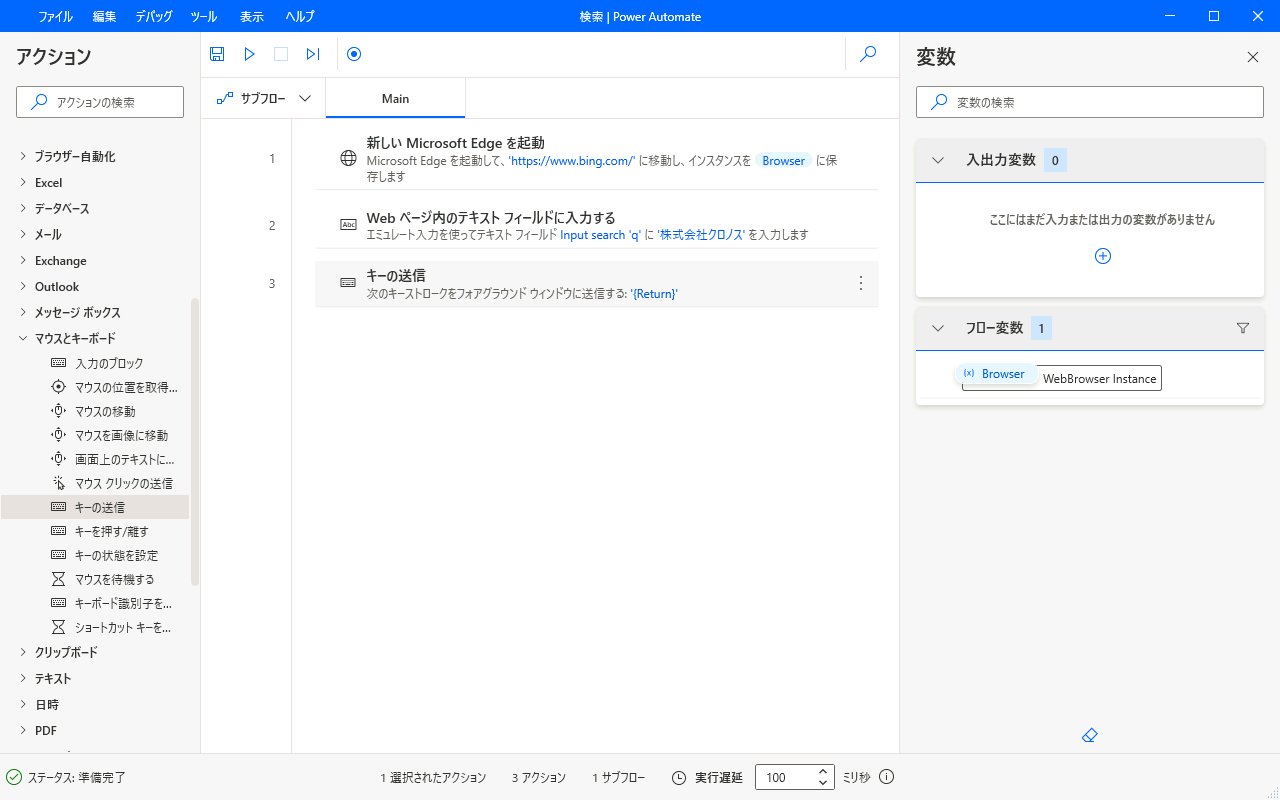Open flow search magnifier icon

coord(868,54)
